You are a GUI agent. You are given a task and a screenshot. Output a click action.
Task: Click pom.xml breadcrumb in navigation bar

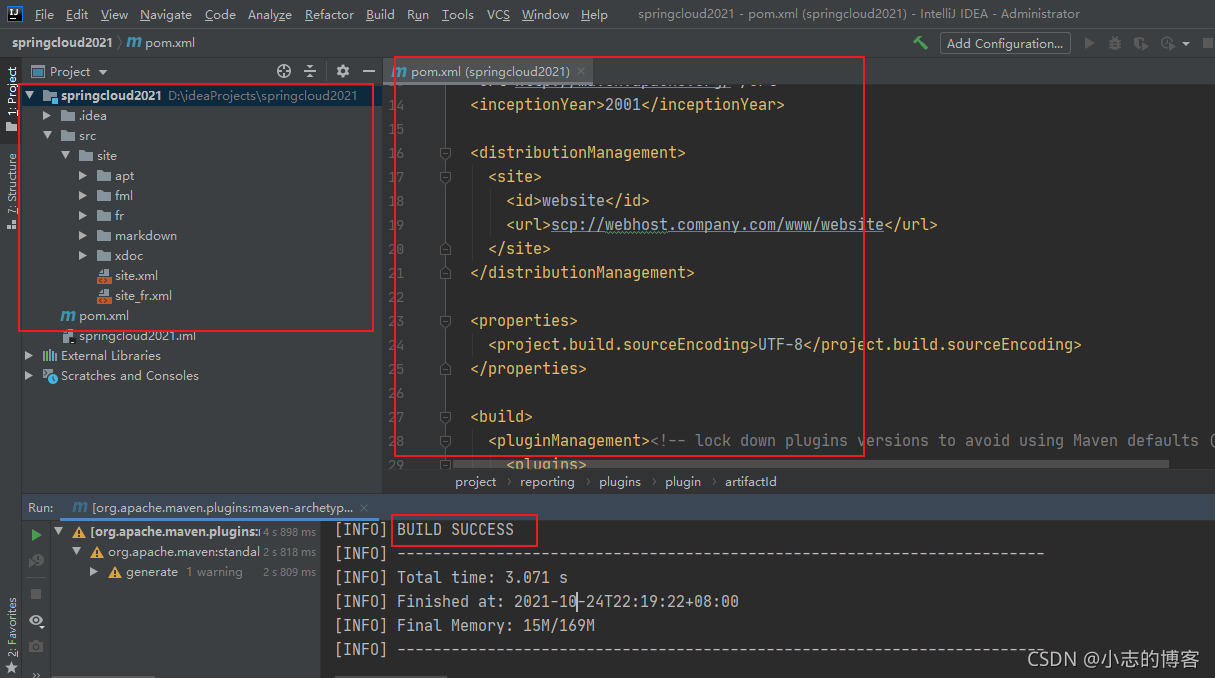(x=160, y=43)
